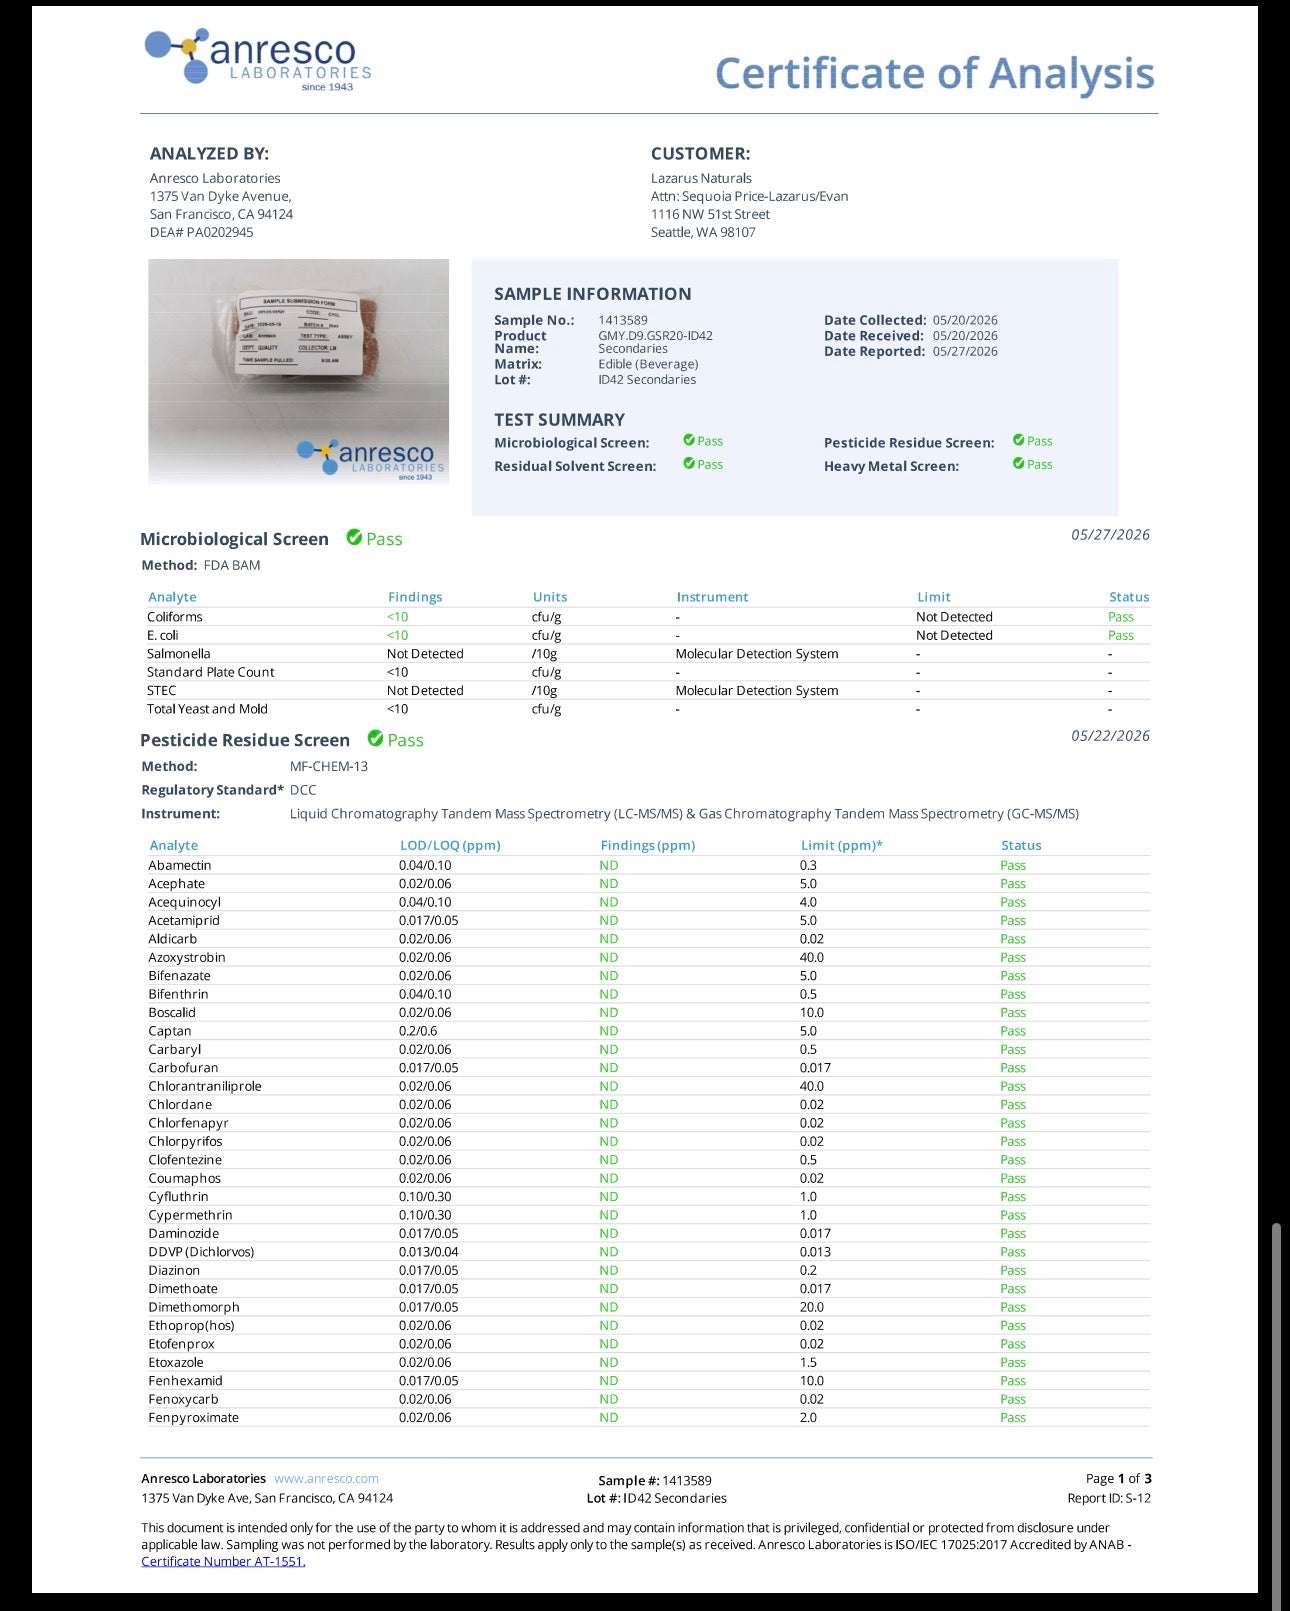Click the Anresco Laboratories logo in header
The width and height of the screenshot is (1290, 1611).
(258, 59)
